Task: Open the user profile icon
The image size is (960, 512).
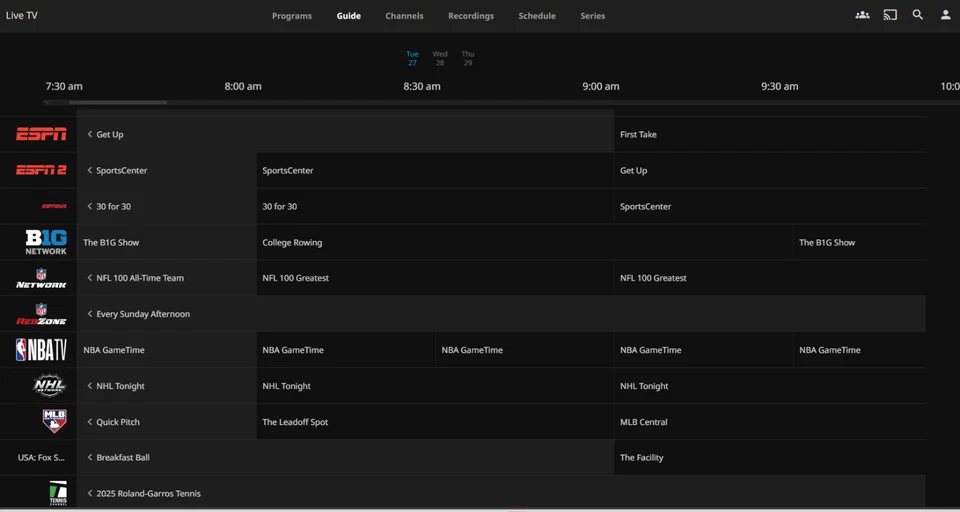Action: click(x=945, y=15)
